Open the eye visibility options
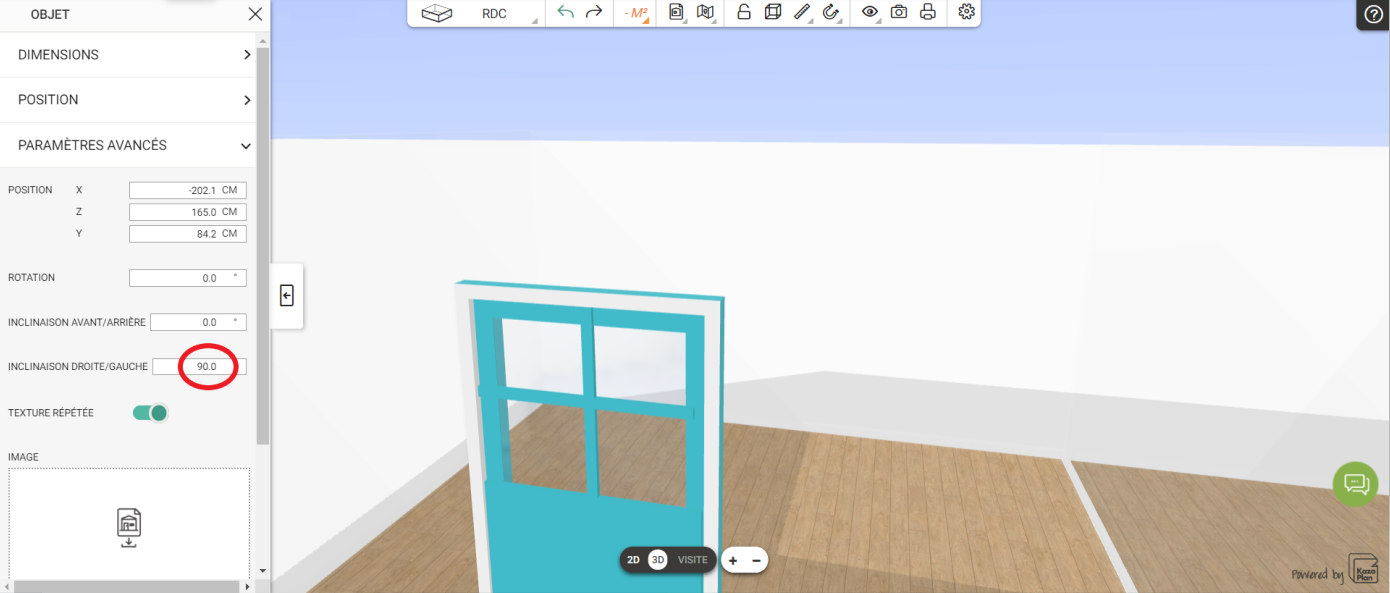This screenshot has height=593, width=1390. point(870,12)
